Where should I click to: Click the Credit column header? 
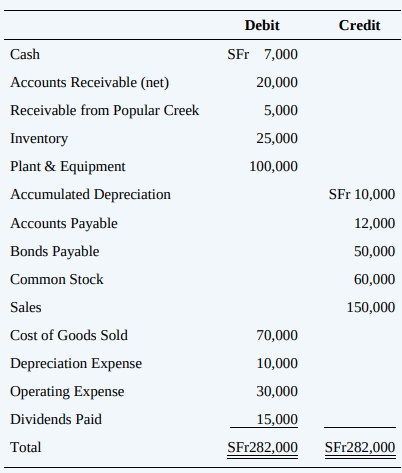pyautogui.click(x=359, y=25)
